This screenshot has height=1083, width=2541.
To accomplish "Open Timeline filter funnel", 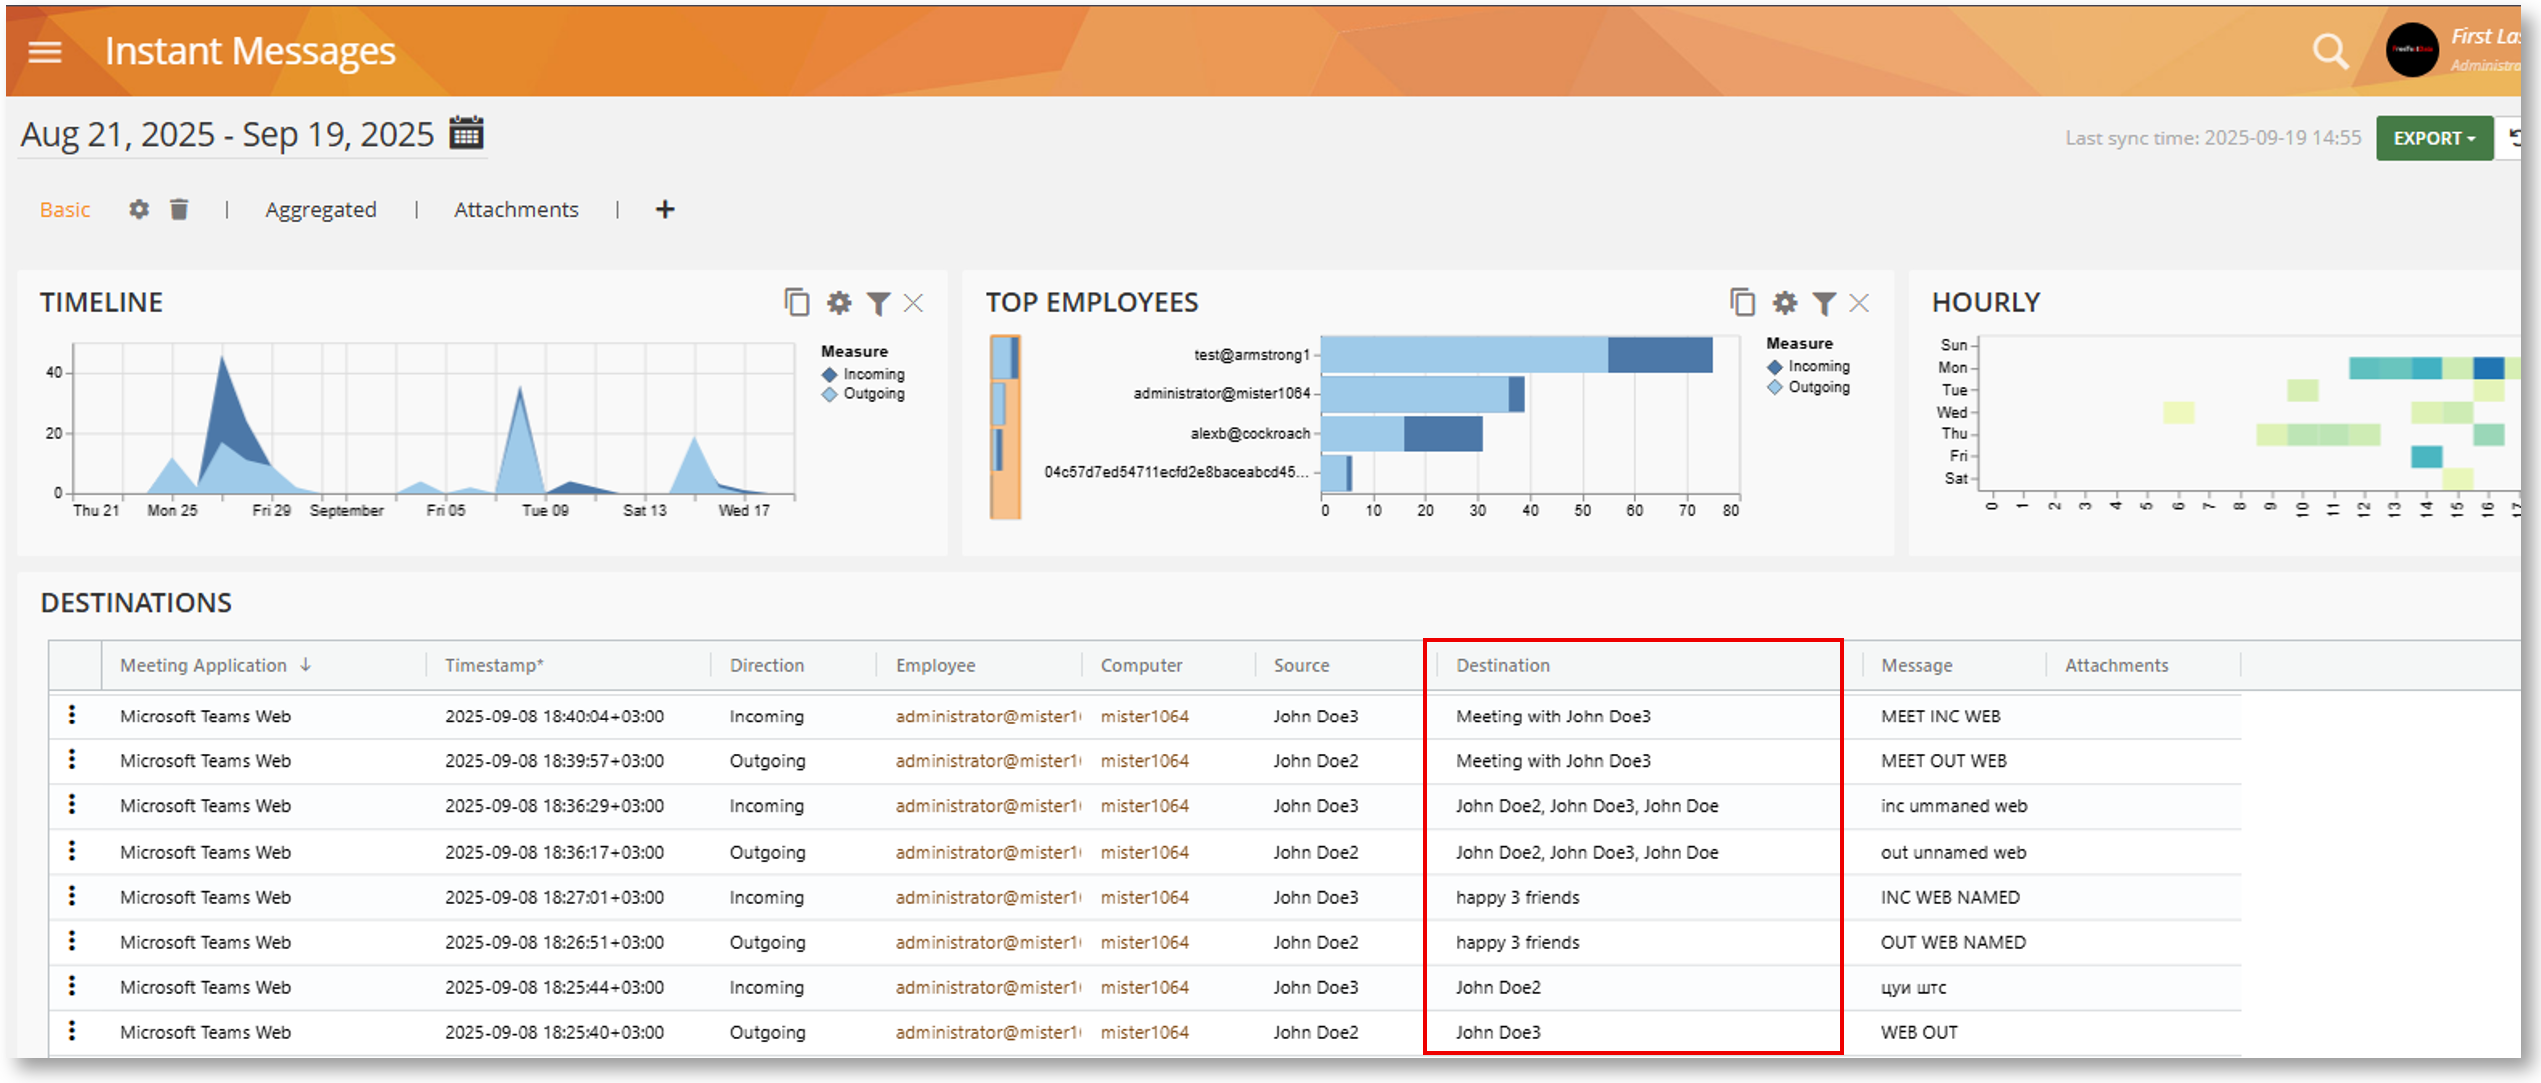I will pyautogui.click(x=878, y=303).
